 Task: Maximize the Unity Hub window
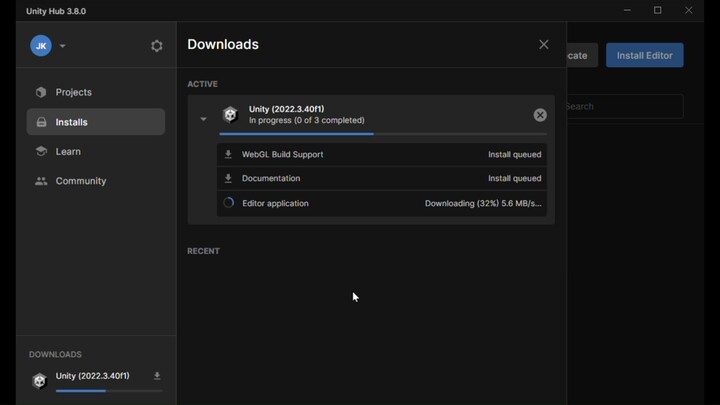point(658,10)
